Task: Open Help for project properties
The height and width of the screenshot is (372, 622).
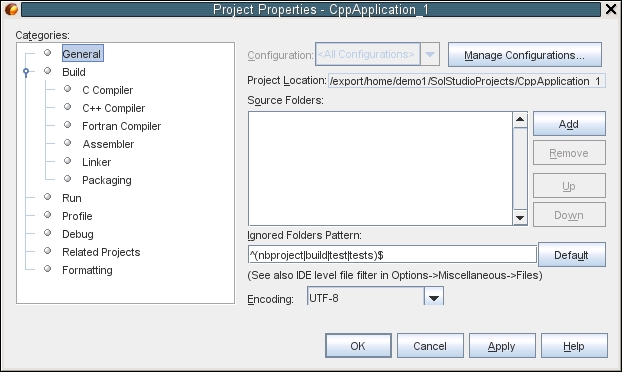Action: pyautogui.click(x=574, y=346)
